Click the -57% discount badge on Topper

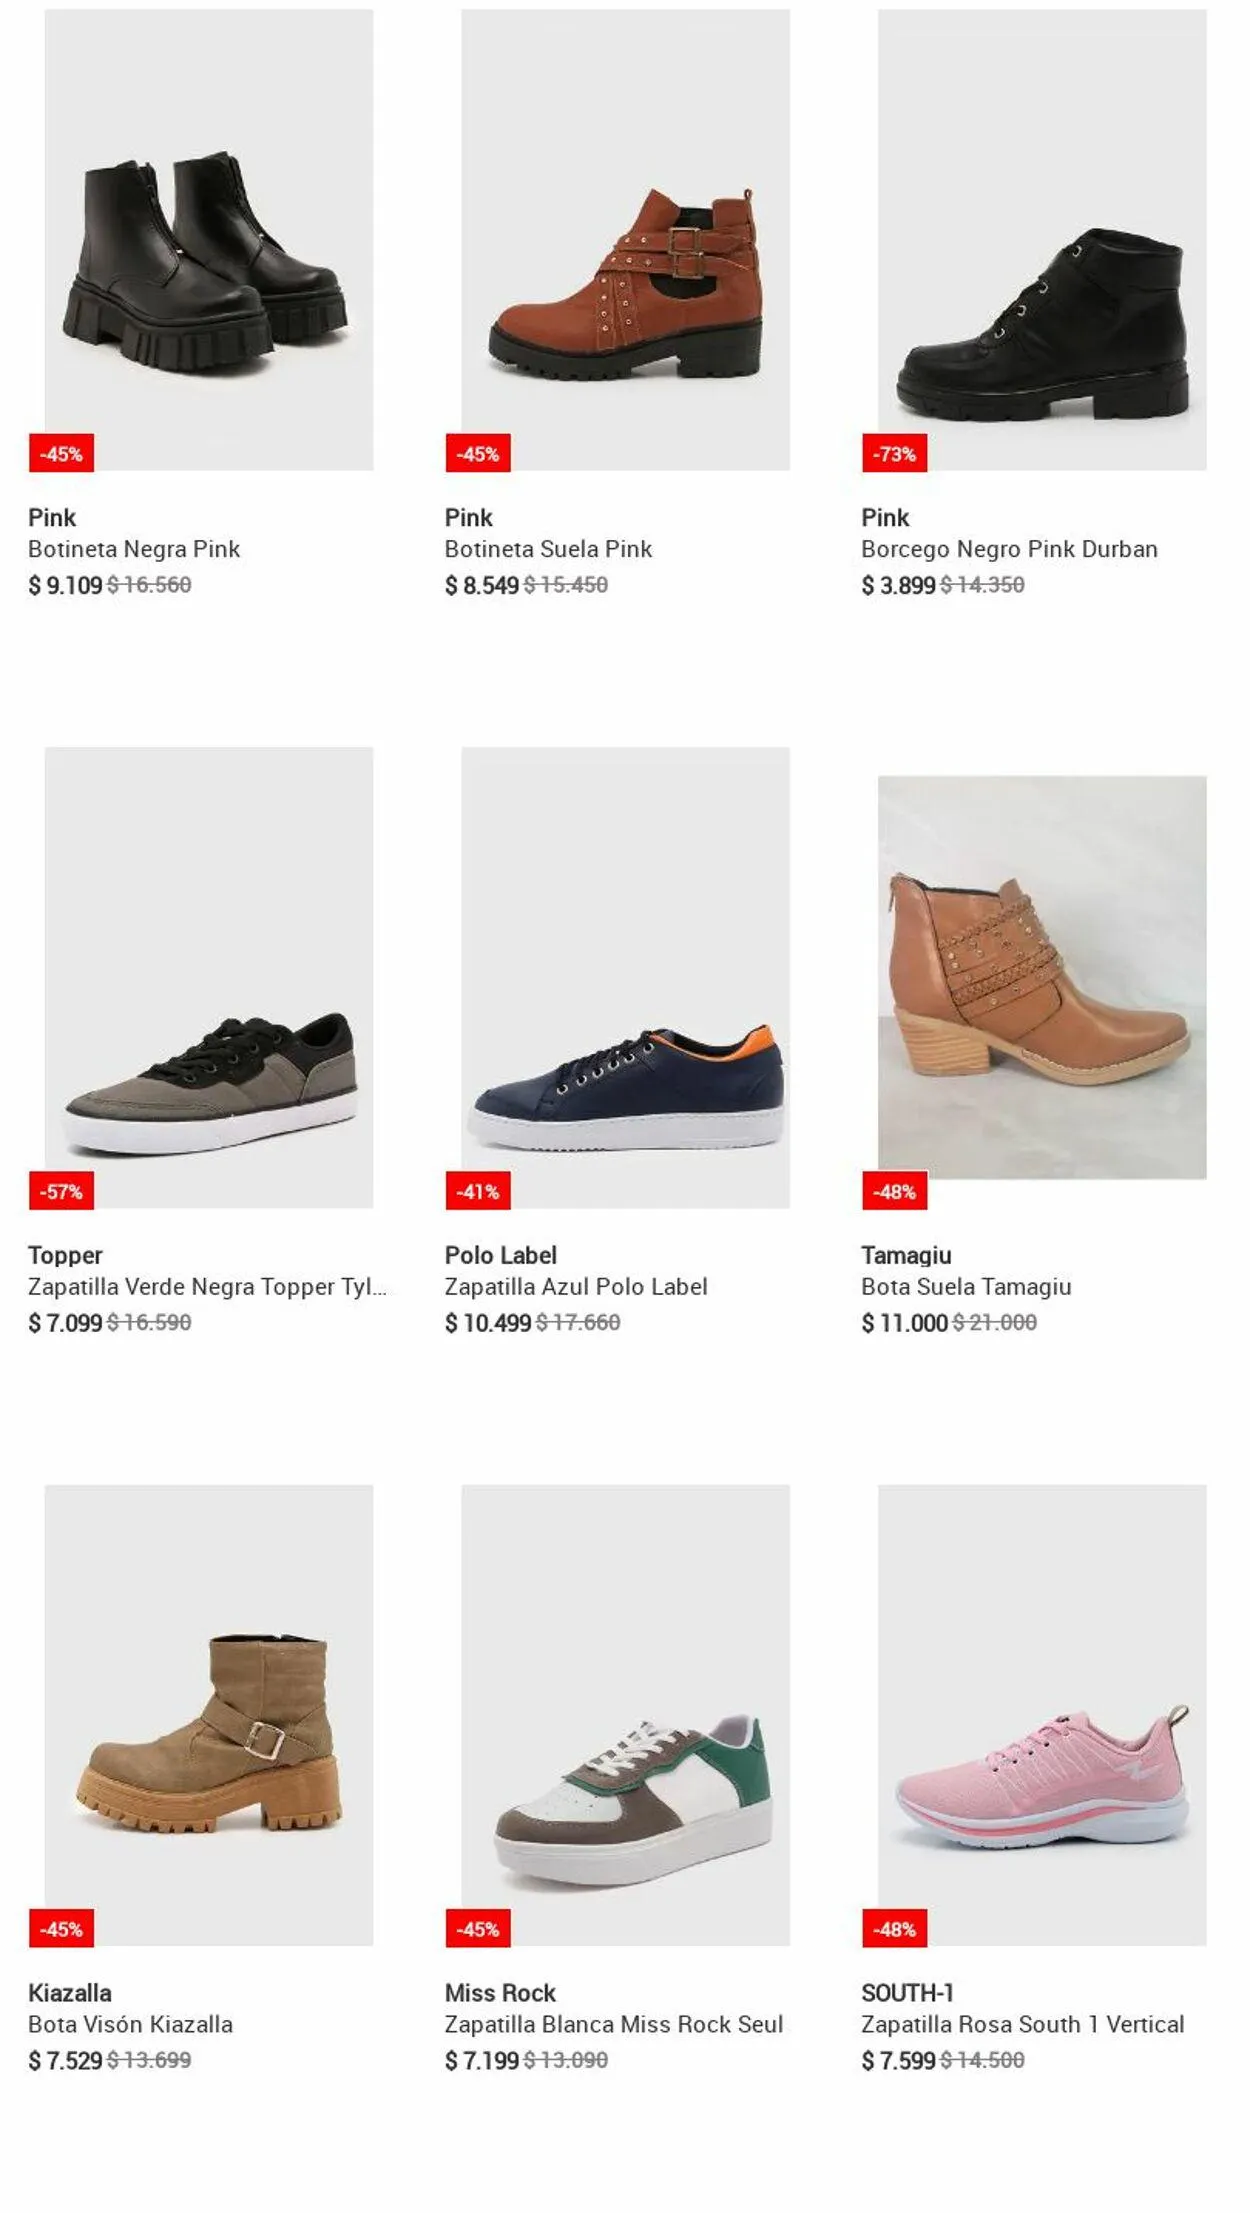[x=61, y=1191]
